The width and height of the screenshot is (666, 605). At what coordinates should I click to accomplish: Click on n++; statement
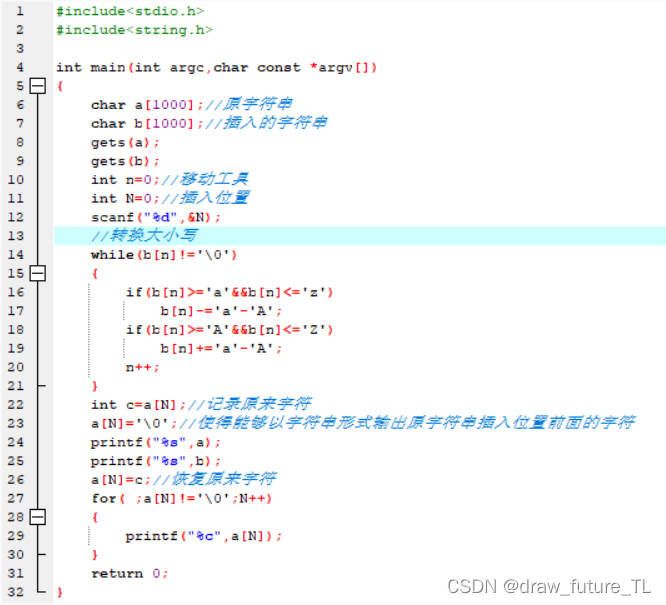(x=142, y=367)
